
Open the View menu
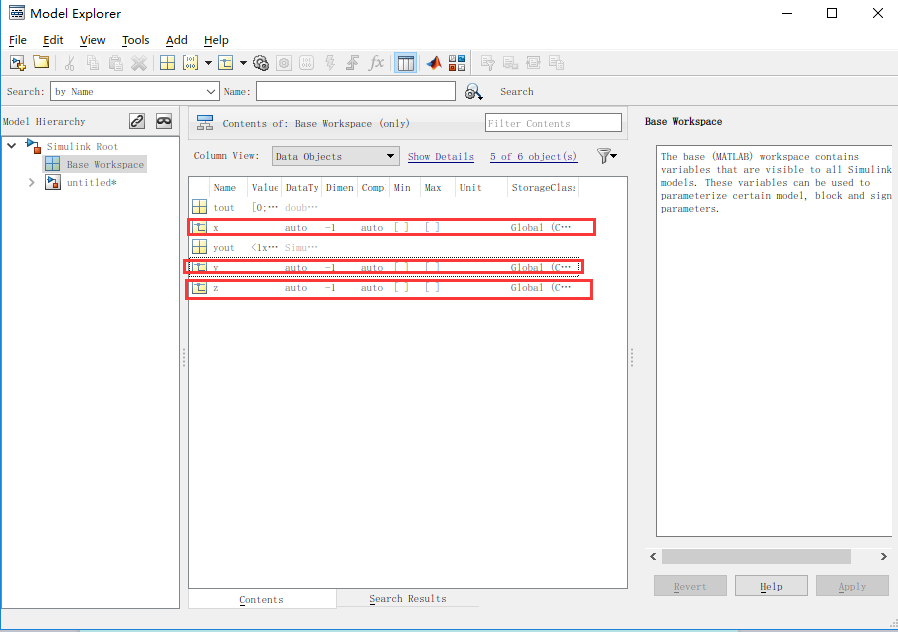point(92,40)
